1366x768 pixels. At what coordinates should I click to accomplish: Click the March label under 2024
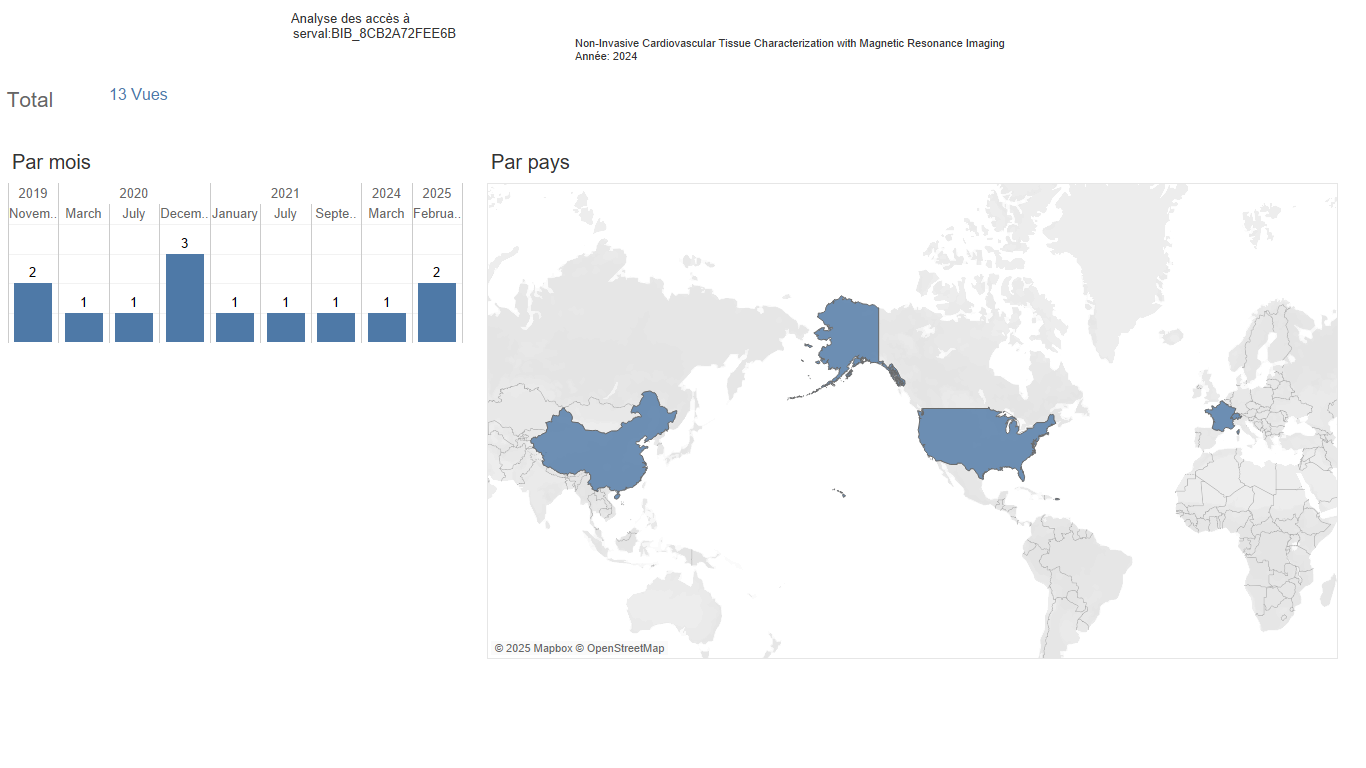click(x=387, y=213)
